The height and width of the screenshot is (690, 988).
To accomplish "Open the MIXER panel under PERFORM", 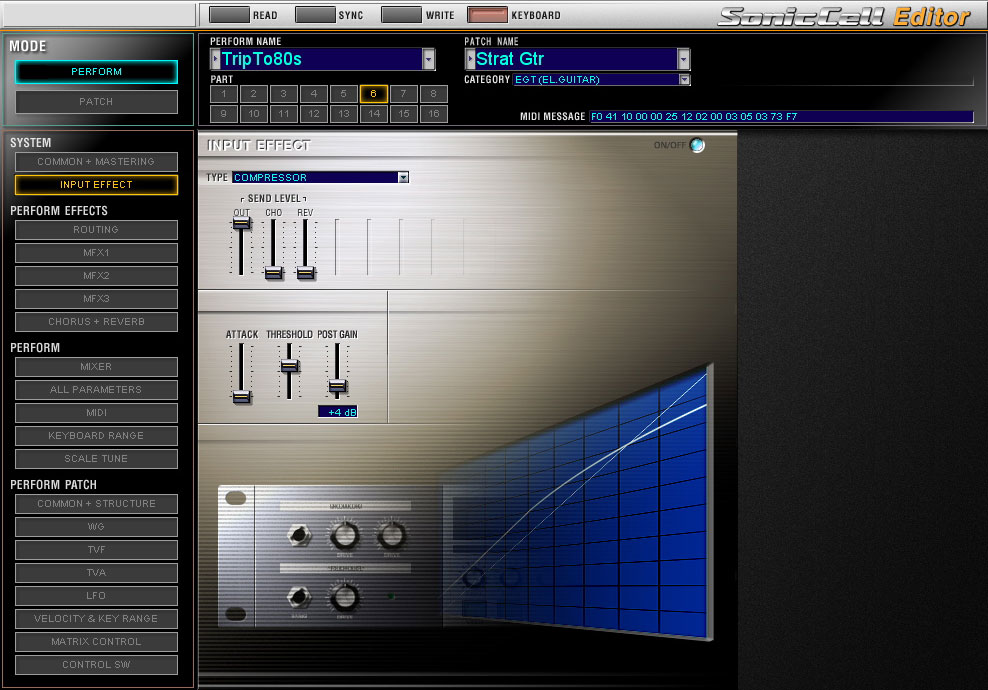I will (96, 366).
